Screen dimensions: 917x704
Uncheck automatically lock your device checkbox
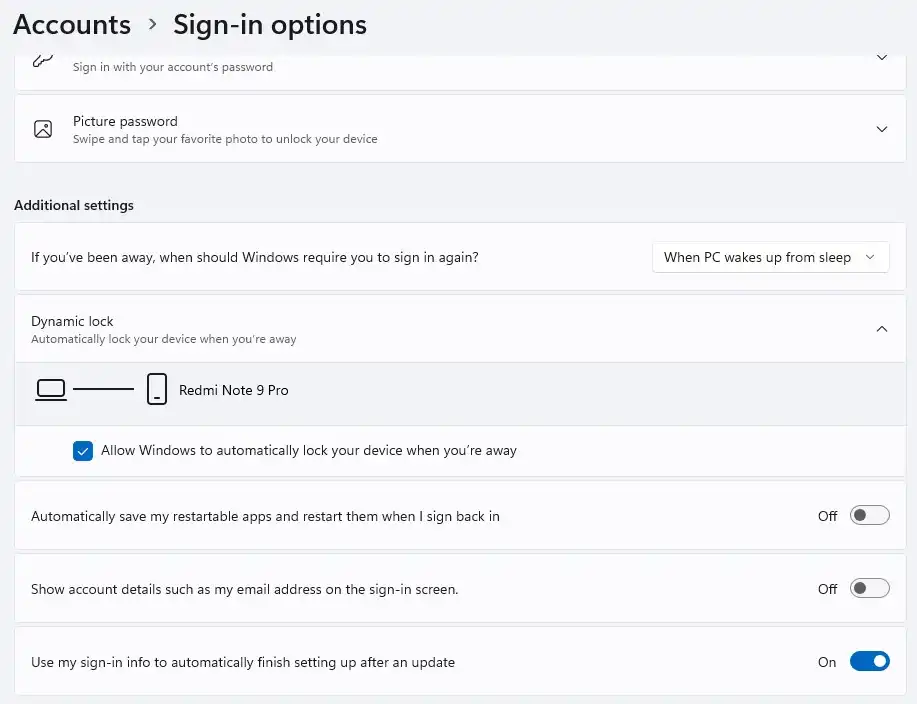point(83,451)
